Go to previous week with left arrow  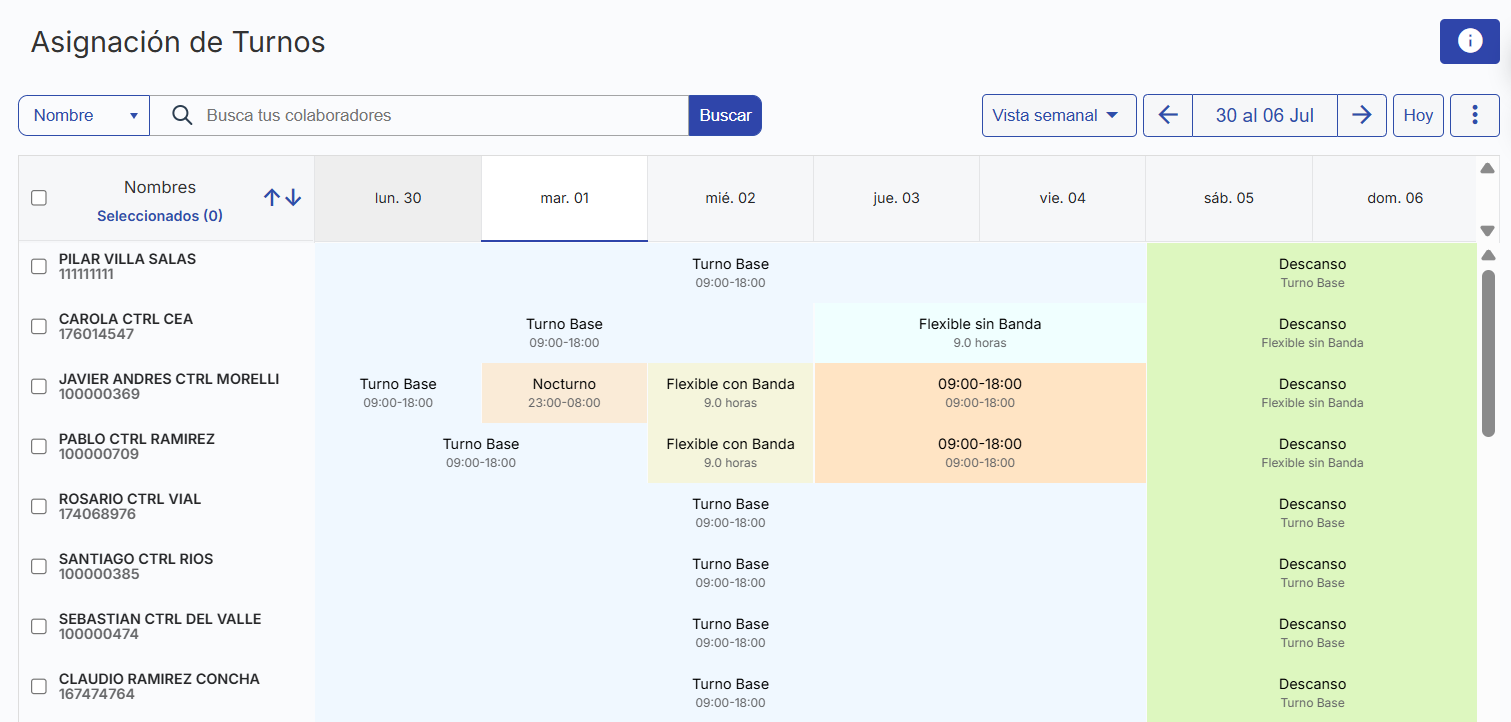1167,115
